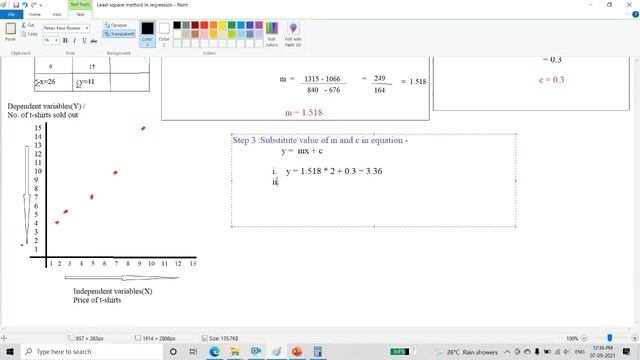Pick the green palette color
This screenshot has height=360, width=640.
pos(231,25)
